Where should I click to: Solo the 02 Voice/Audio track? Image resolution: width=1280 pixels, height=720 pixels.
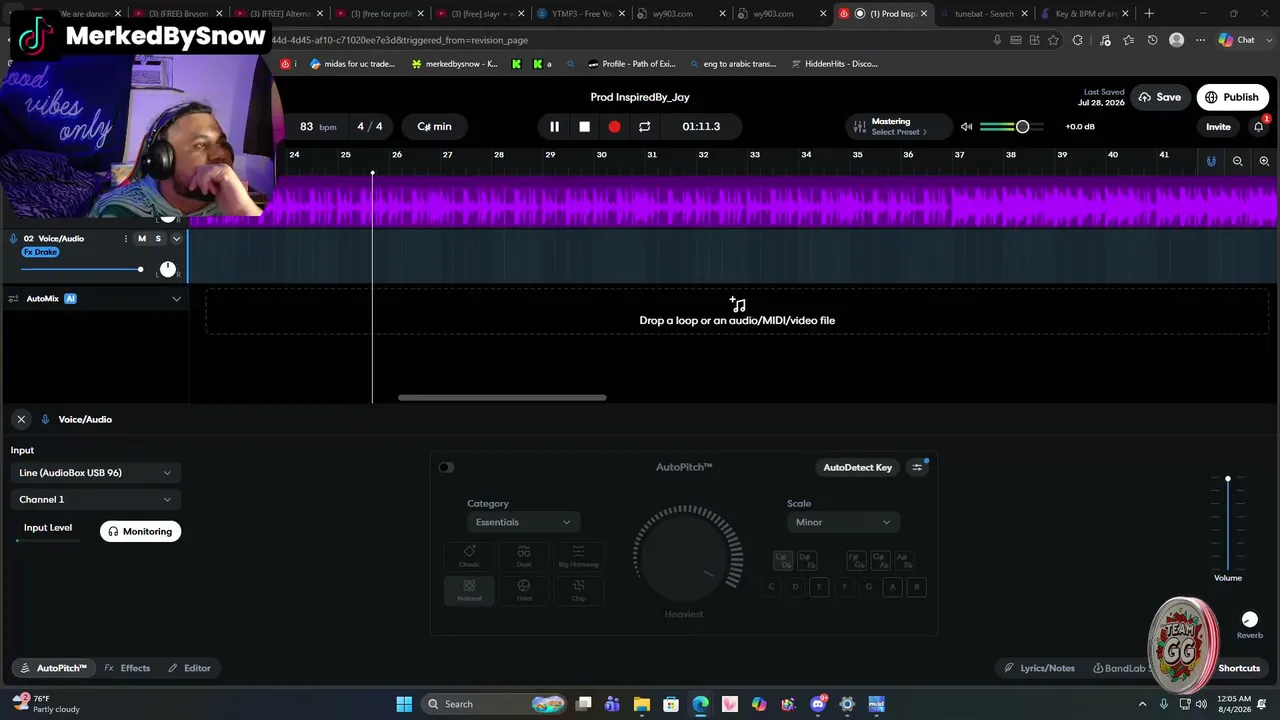[x=158, y=239]
